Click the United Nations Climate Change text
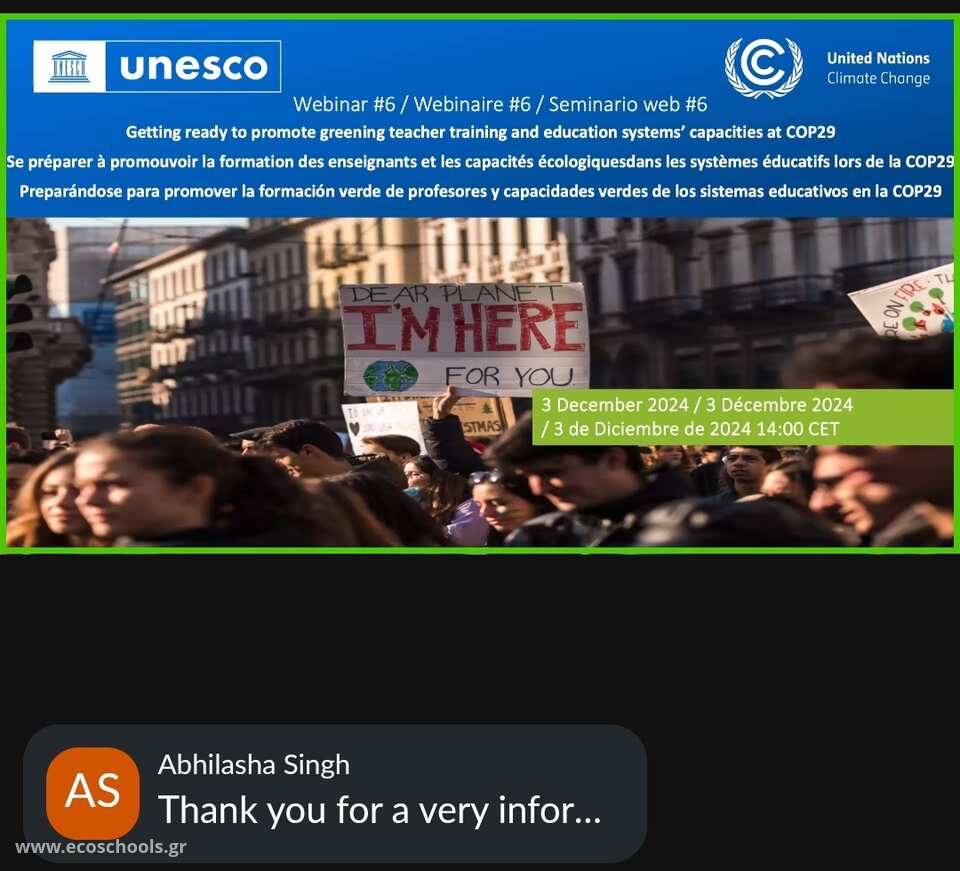The height and width of the screenshot is (871, 960). tap(878, 68)
